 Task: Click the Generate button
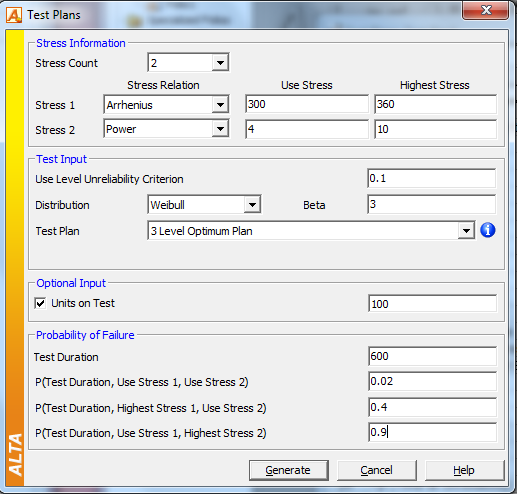(289, 470)
